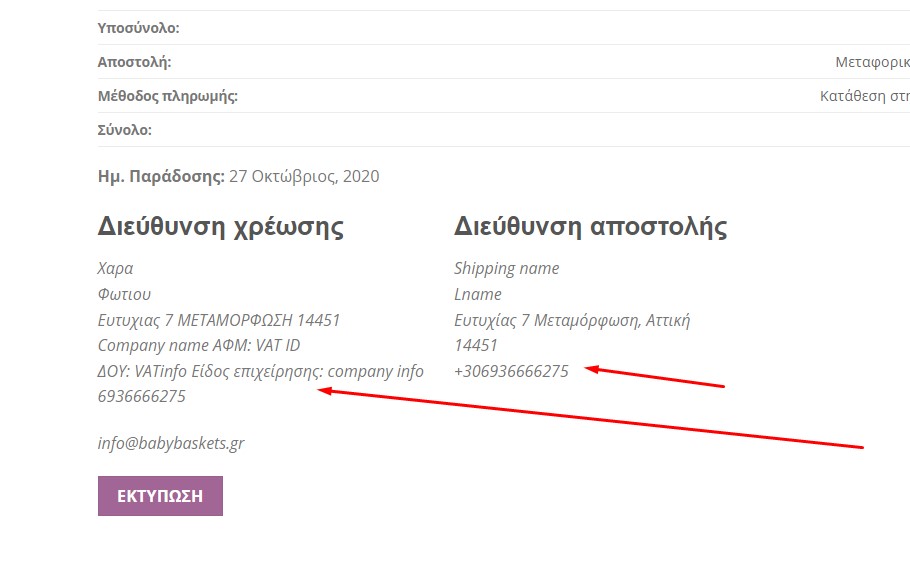The height and width of the screenshot is (588, 910).
Task: Click the Lname shipping surname text
Action: (x=477, y=294)
